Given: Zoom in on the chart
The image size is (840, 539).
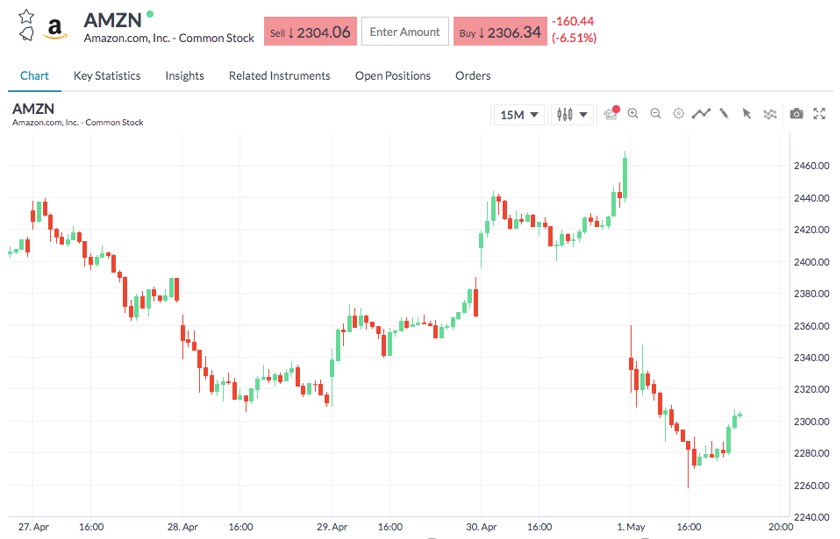Looking at the screenshot, I should pyautogui.click(x=633, y=114).
